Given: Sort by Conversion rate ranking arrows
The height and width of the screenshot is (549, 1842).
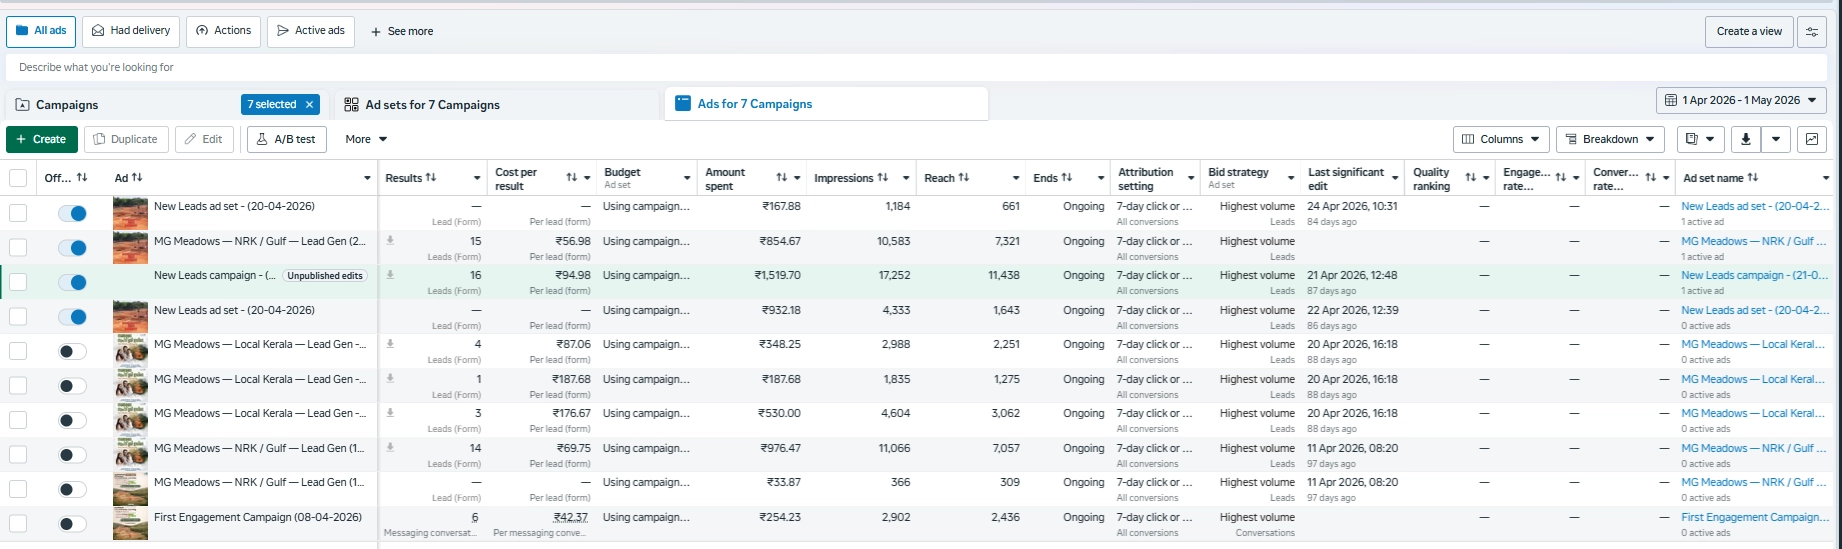Looking at the screenshot, I should click(1651, 178).
